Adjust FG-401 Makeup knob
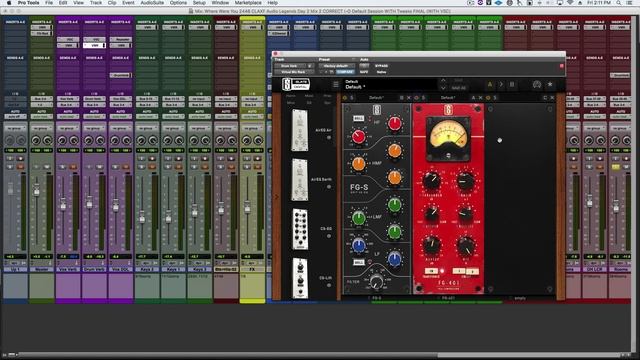 [x=431, y=245]
